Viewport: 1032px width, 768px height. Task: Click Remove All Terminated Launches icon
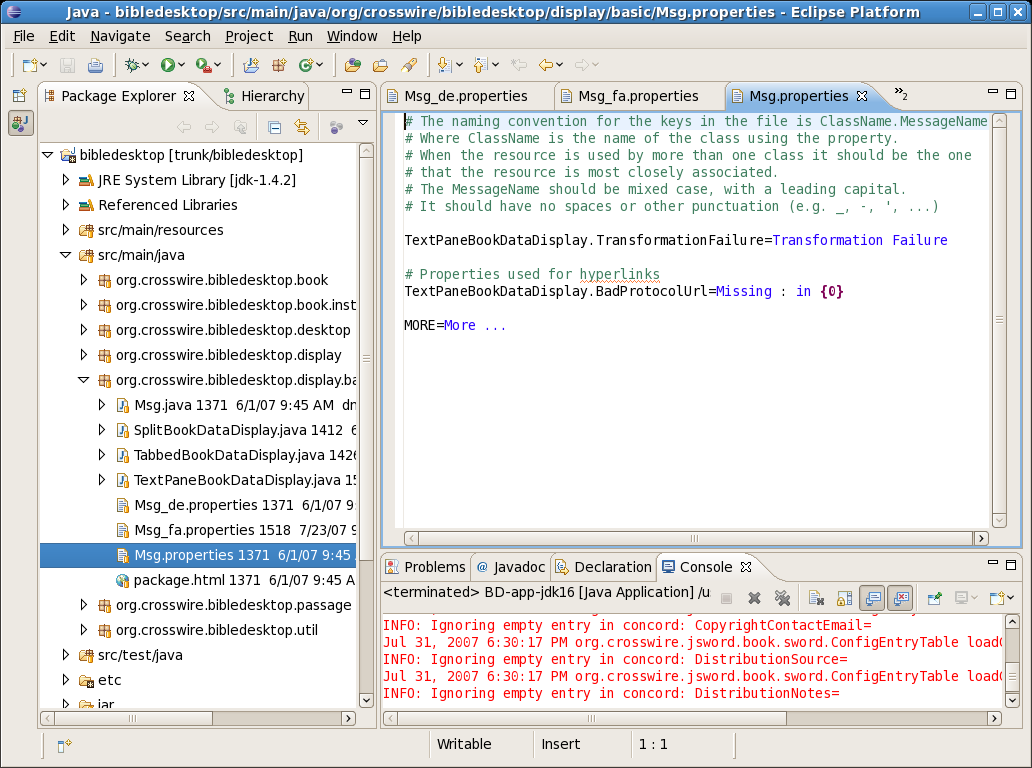coord(782,598)
